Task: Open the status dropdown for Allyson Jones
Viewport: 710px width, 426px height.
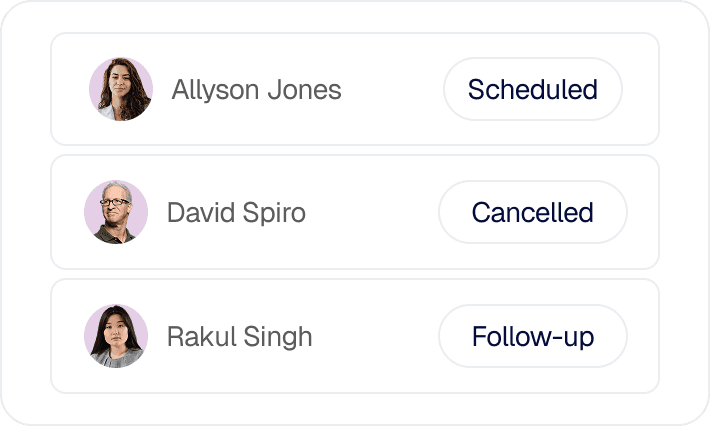Action: click(532, 89)
